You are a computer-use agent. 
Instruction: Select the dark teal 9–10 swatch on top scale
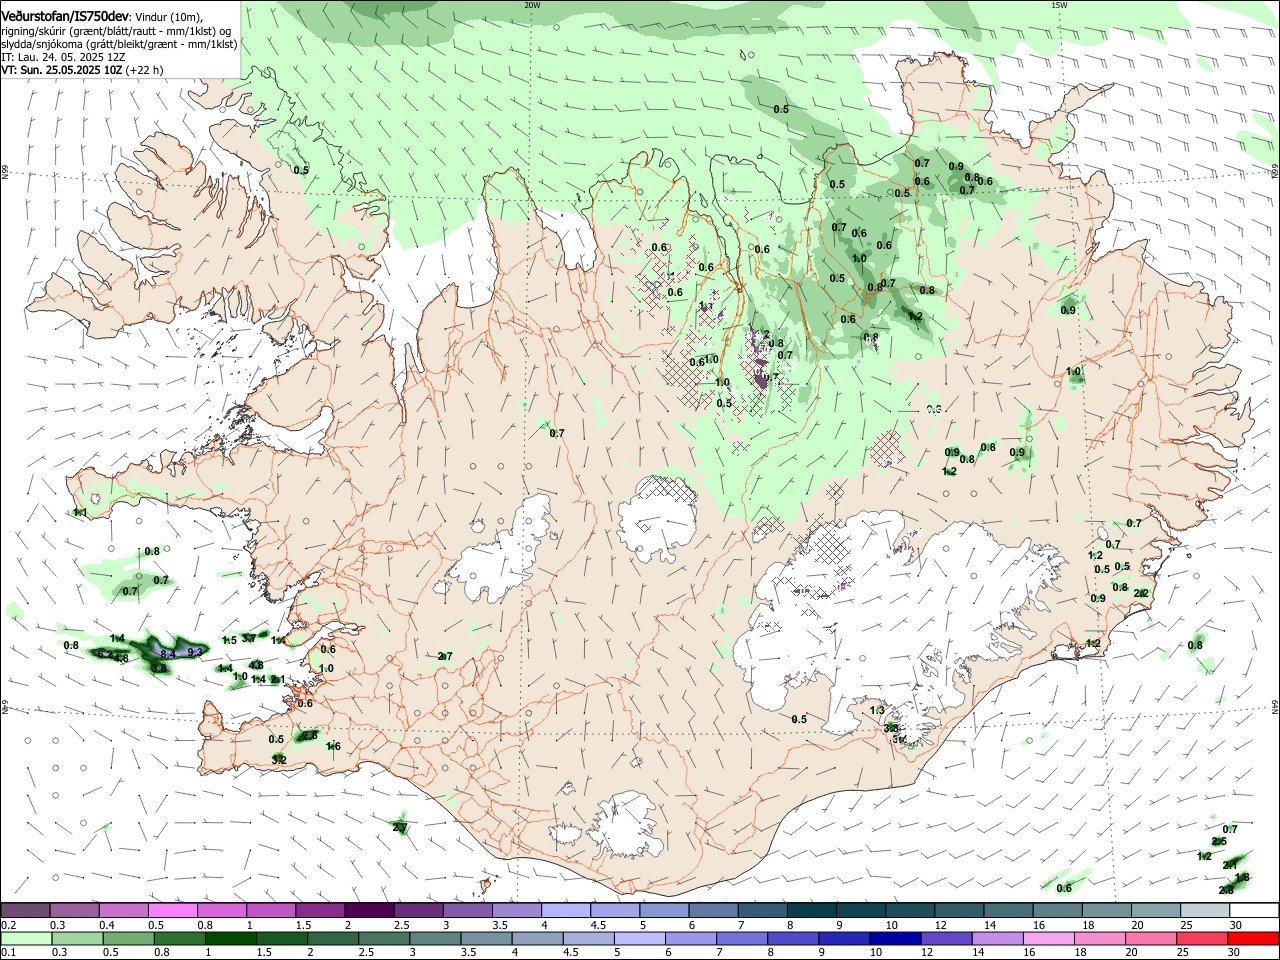click(x=860, y=911)
